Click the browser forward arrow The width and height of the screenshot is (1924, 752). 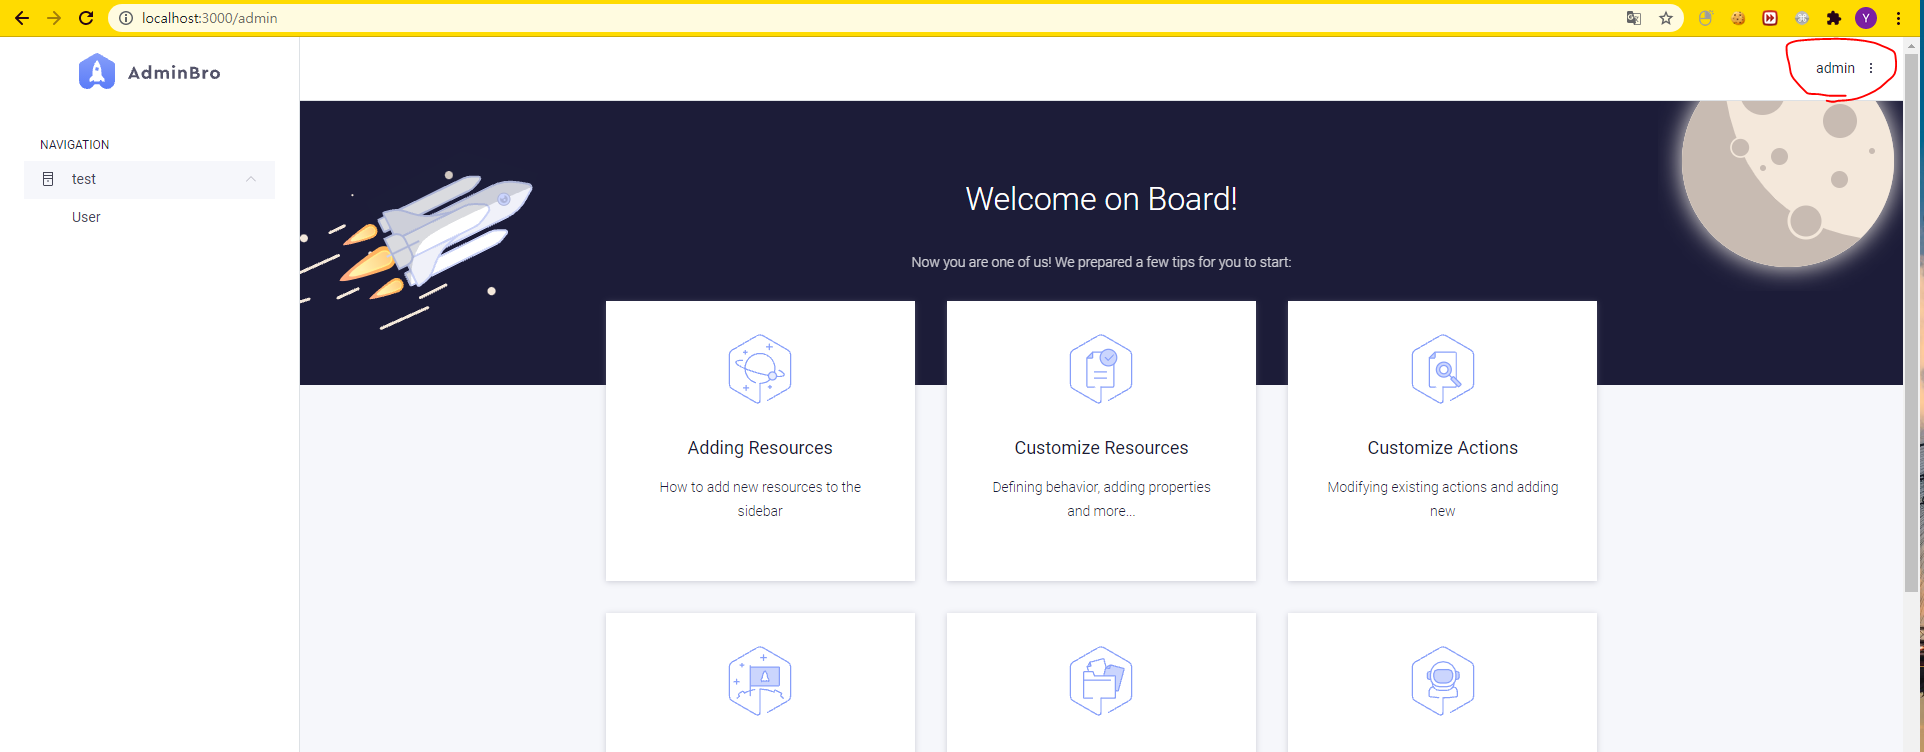54,18
